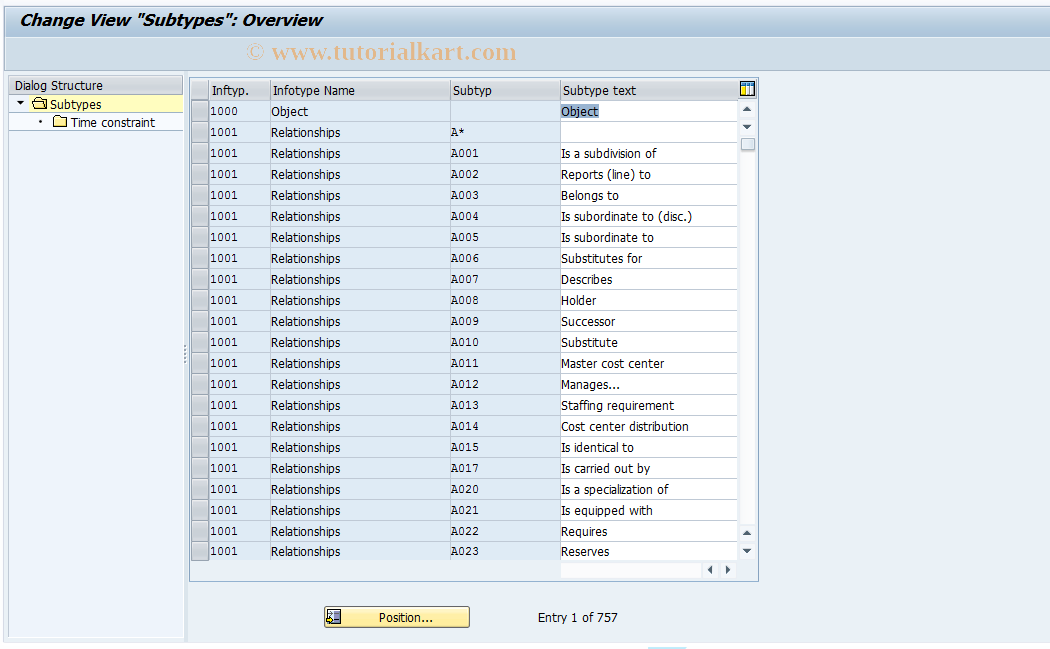Click subtype code A006 cell

pyautogui.click(x=505, y=258)
